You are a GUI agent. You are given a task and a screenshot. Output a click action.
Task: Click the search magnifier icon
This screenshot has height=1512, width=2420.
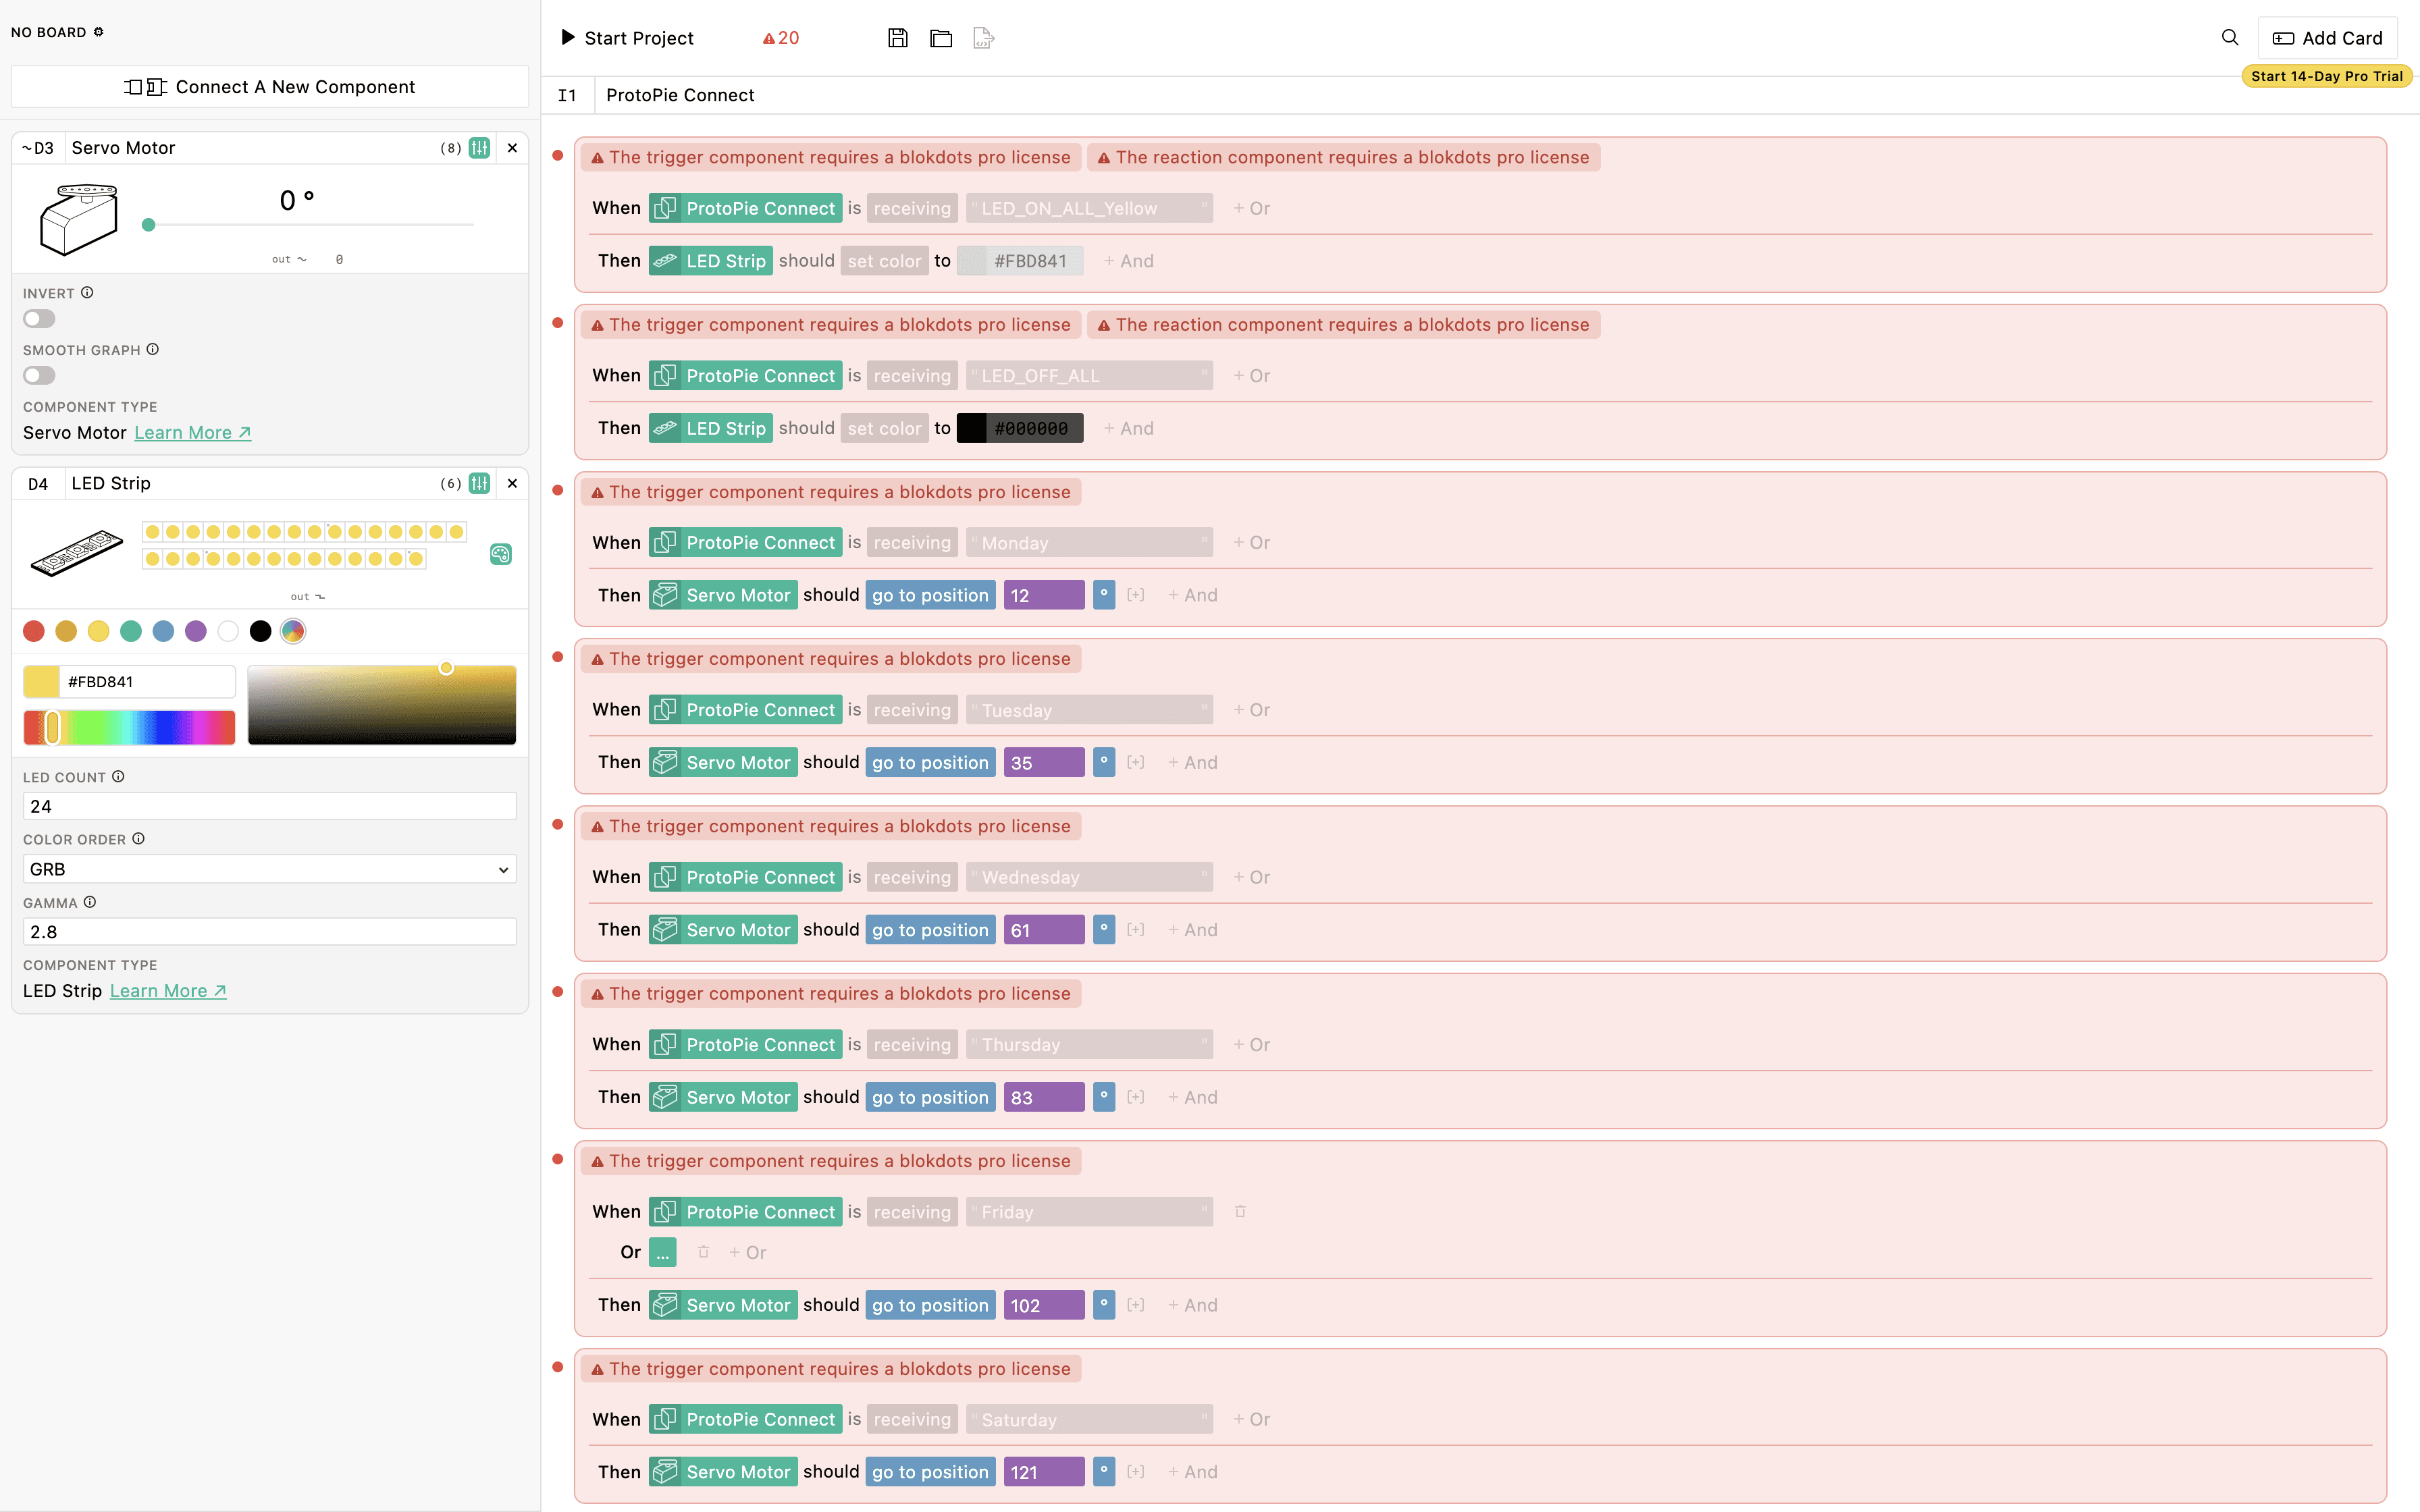point(2229,38)
